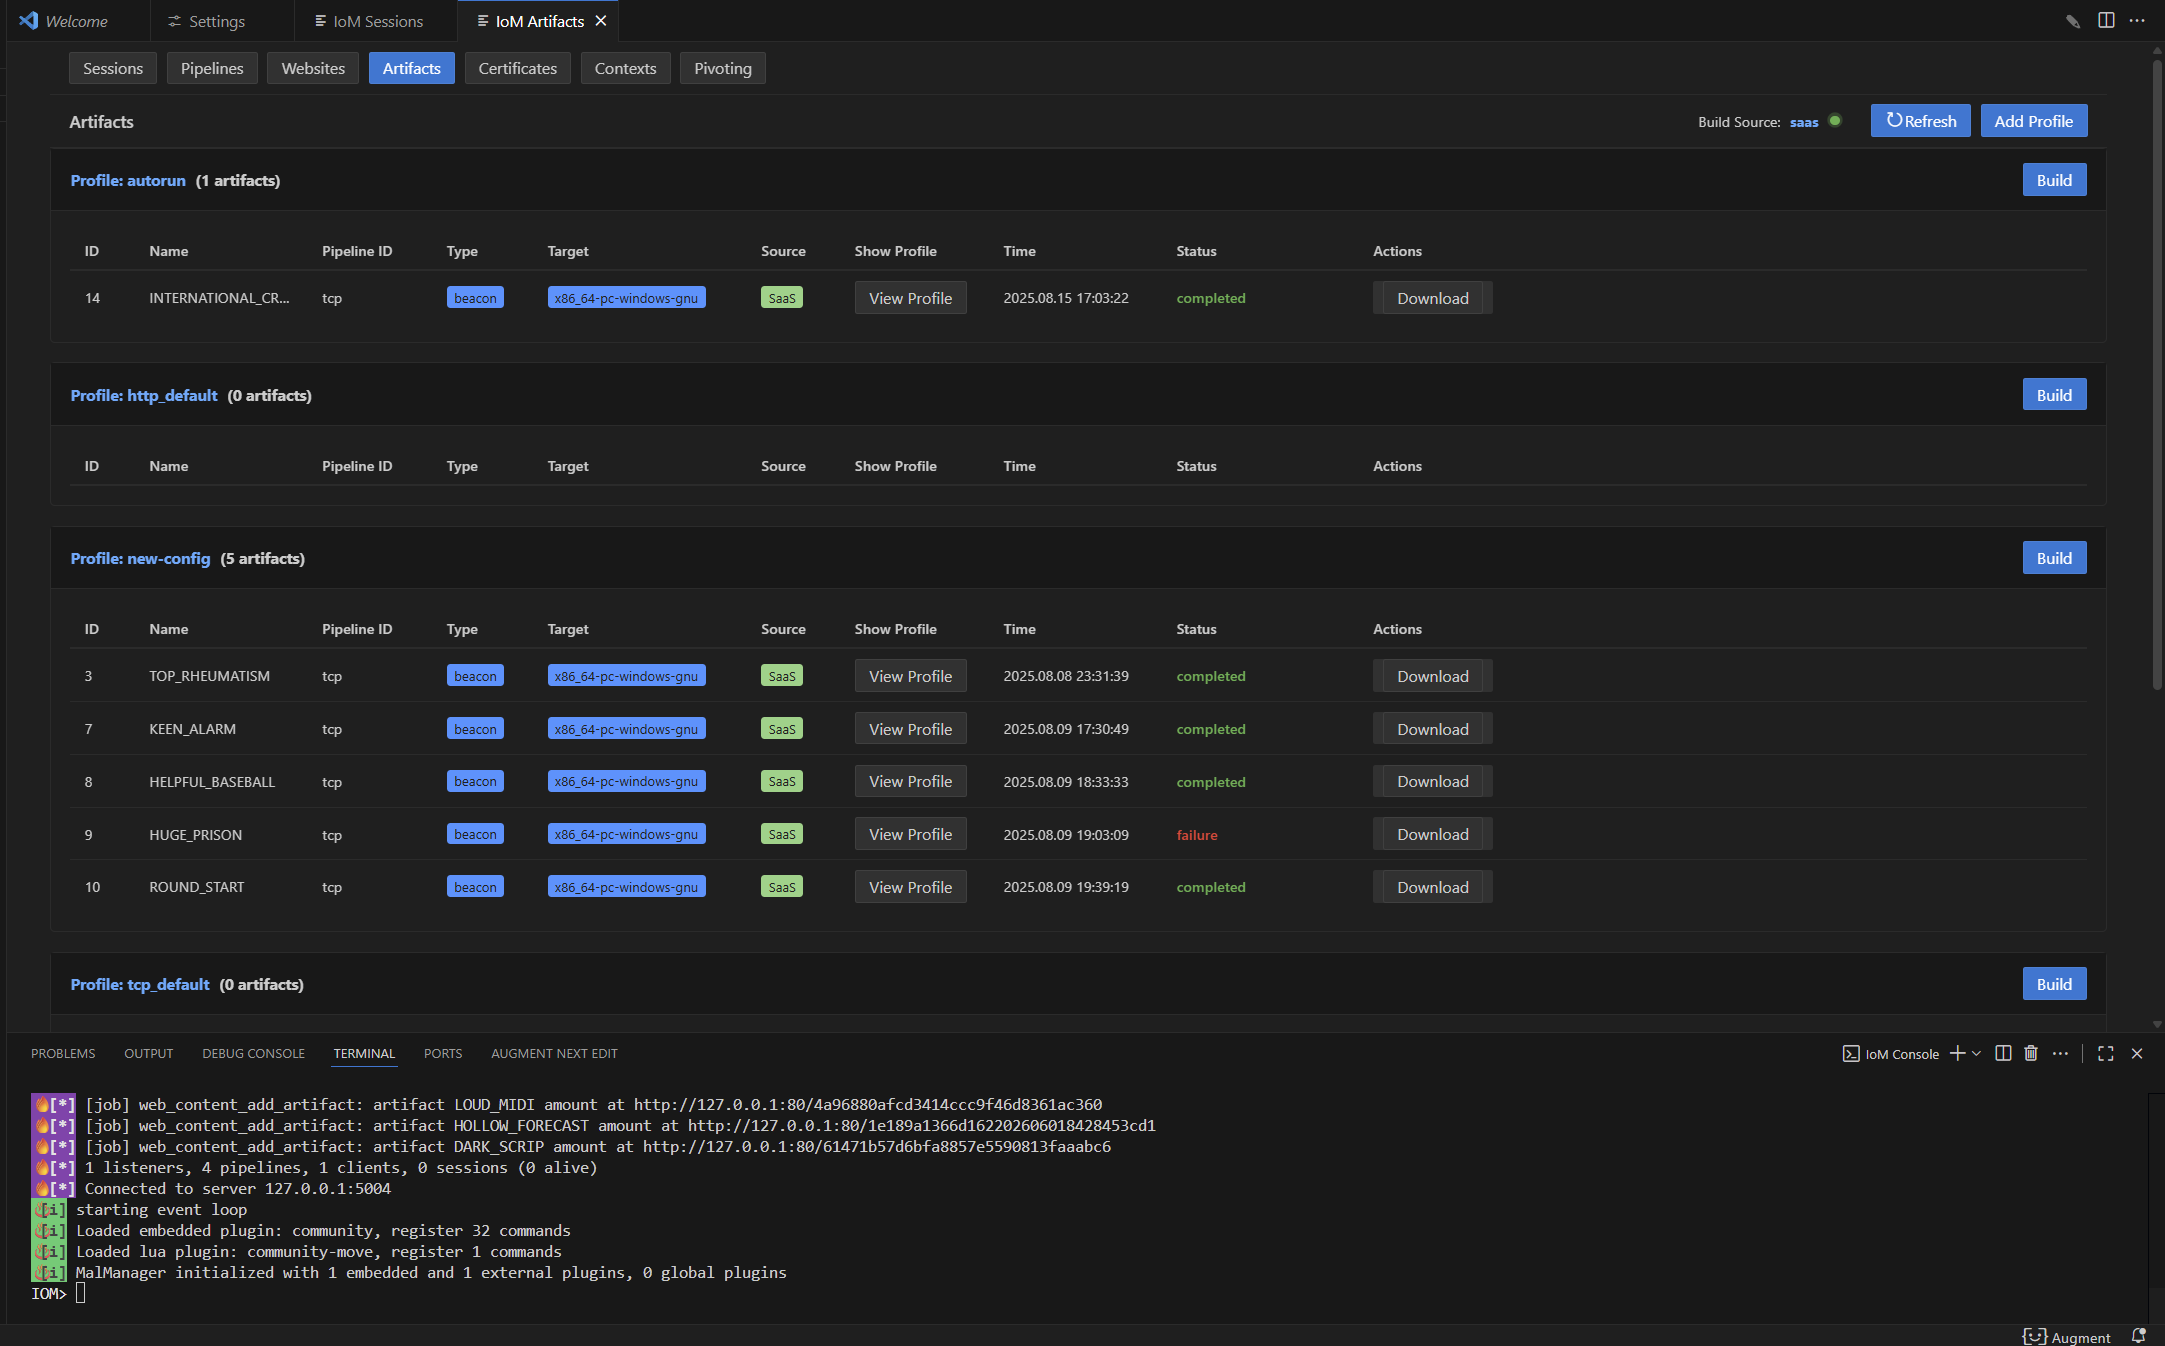The image size is (2165, 1346).
Task: Split the terminal using split icon
Action: pyautogui.click(x=2003, y=1053)
